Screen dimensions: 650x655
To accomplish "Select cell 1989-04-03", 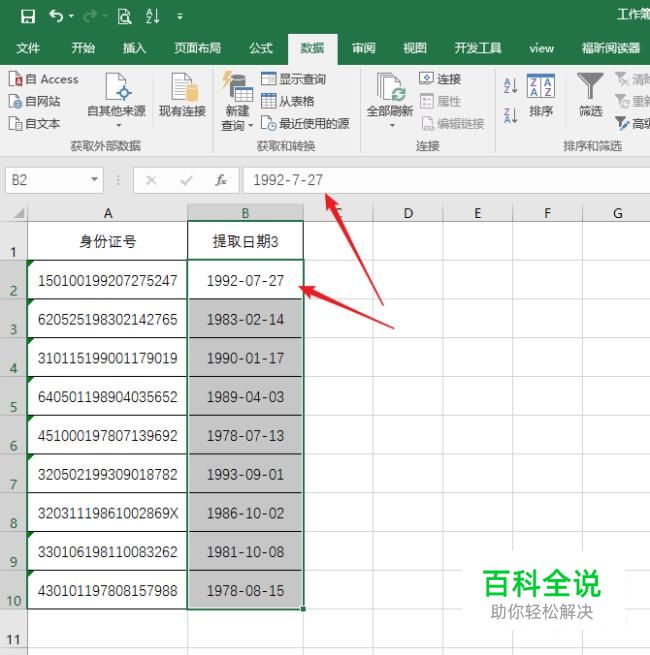I will (x=245, y=396).
